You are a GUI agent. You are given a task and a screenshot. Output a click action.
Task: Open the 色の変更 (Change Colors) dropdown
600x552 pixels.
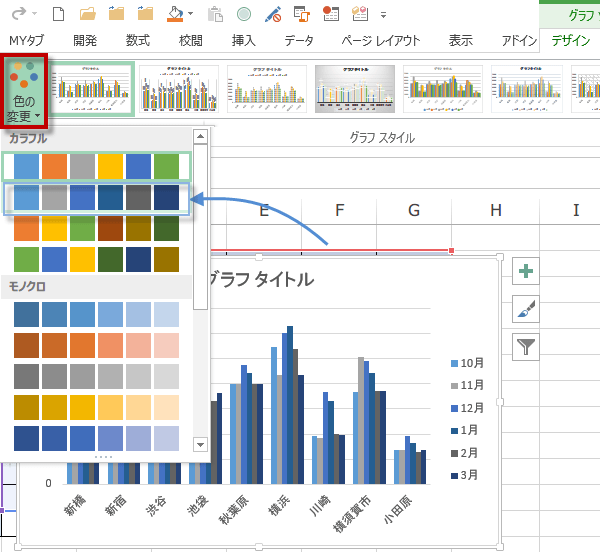(x=27, y=91)
